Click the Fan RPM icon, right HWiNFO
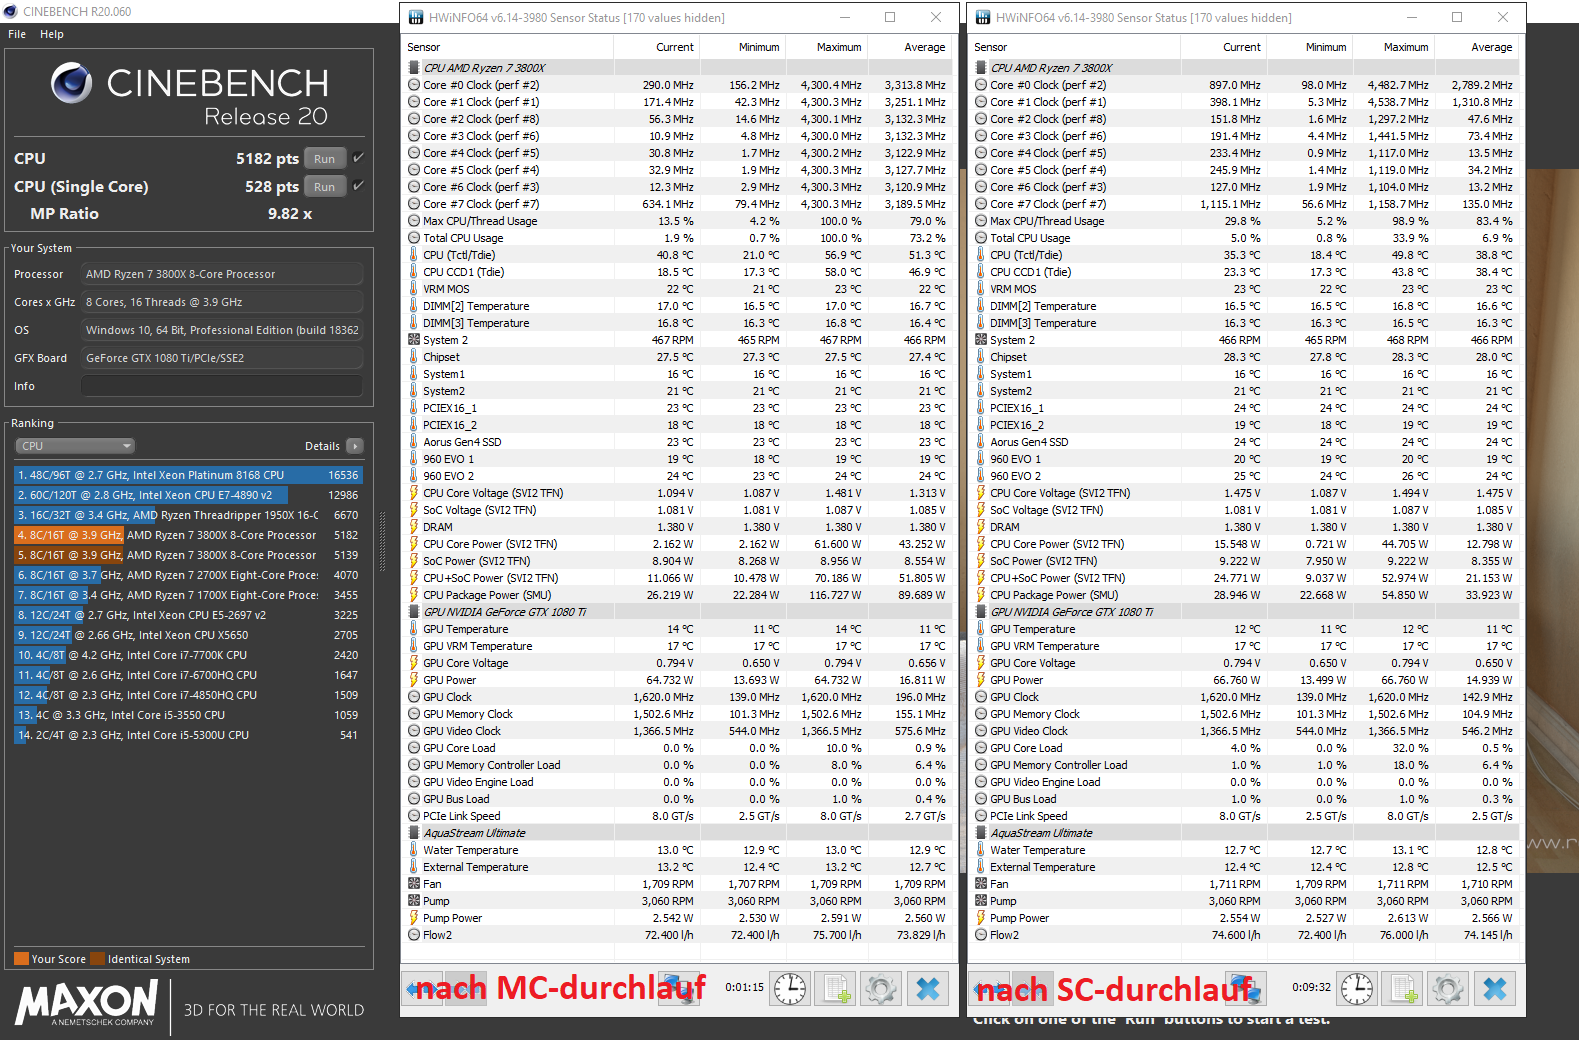Image resolution: width=1579 pixels, height=1040 pixels. (x=981, y=884)
